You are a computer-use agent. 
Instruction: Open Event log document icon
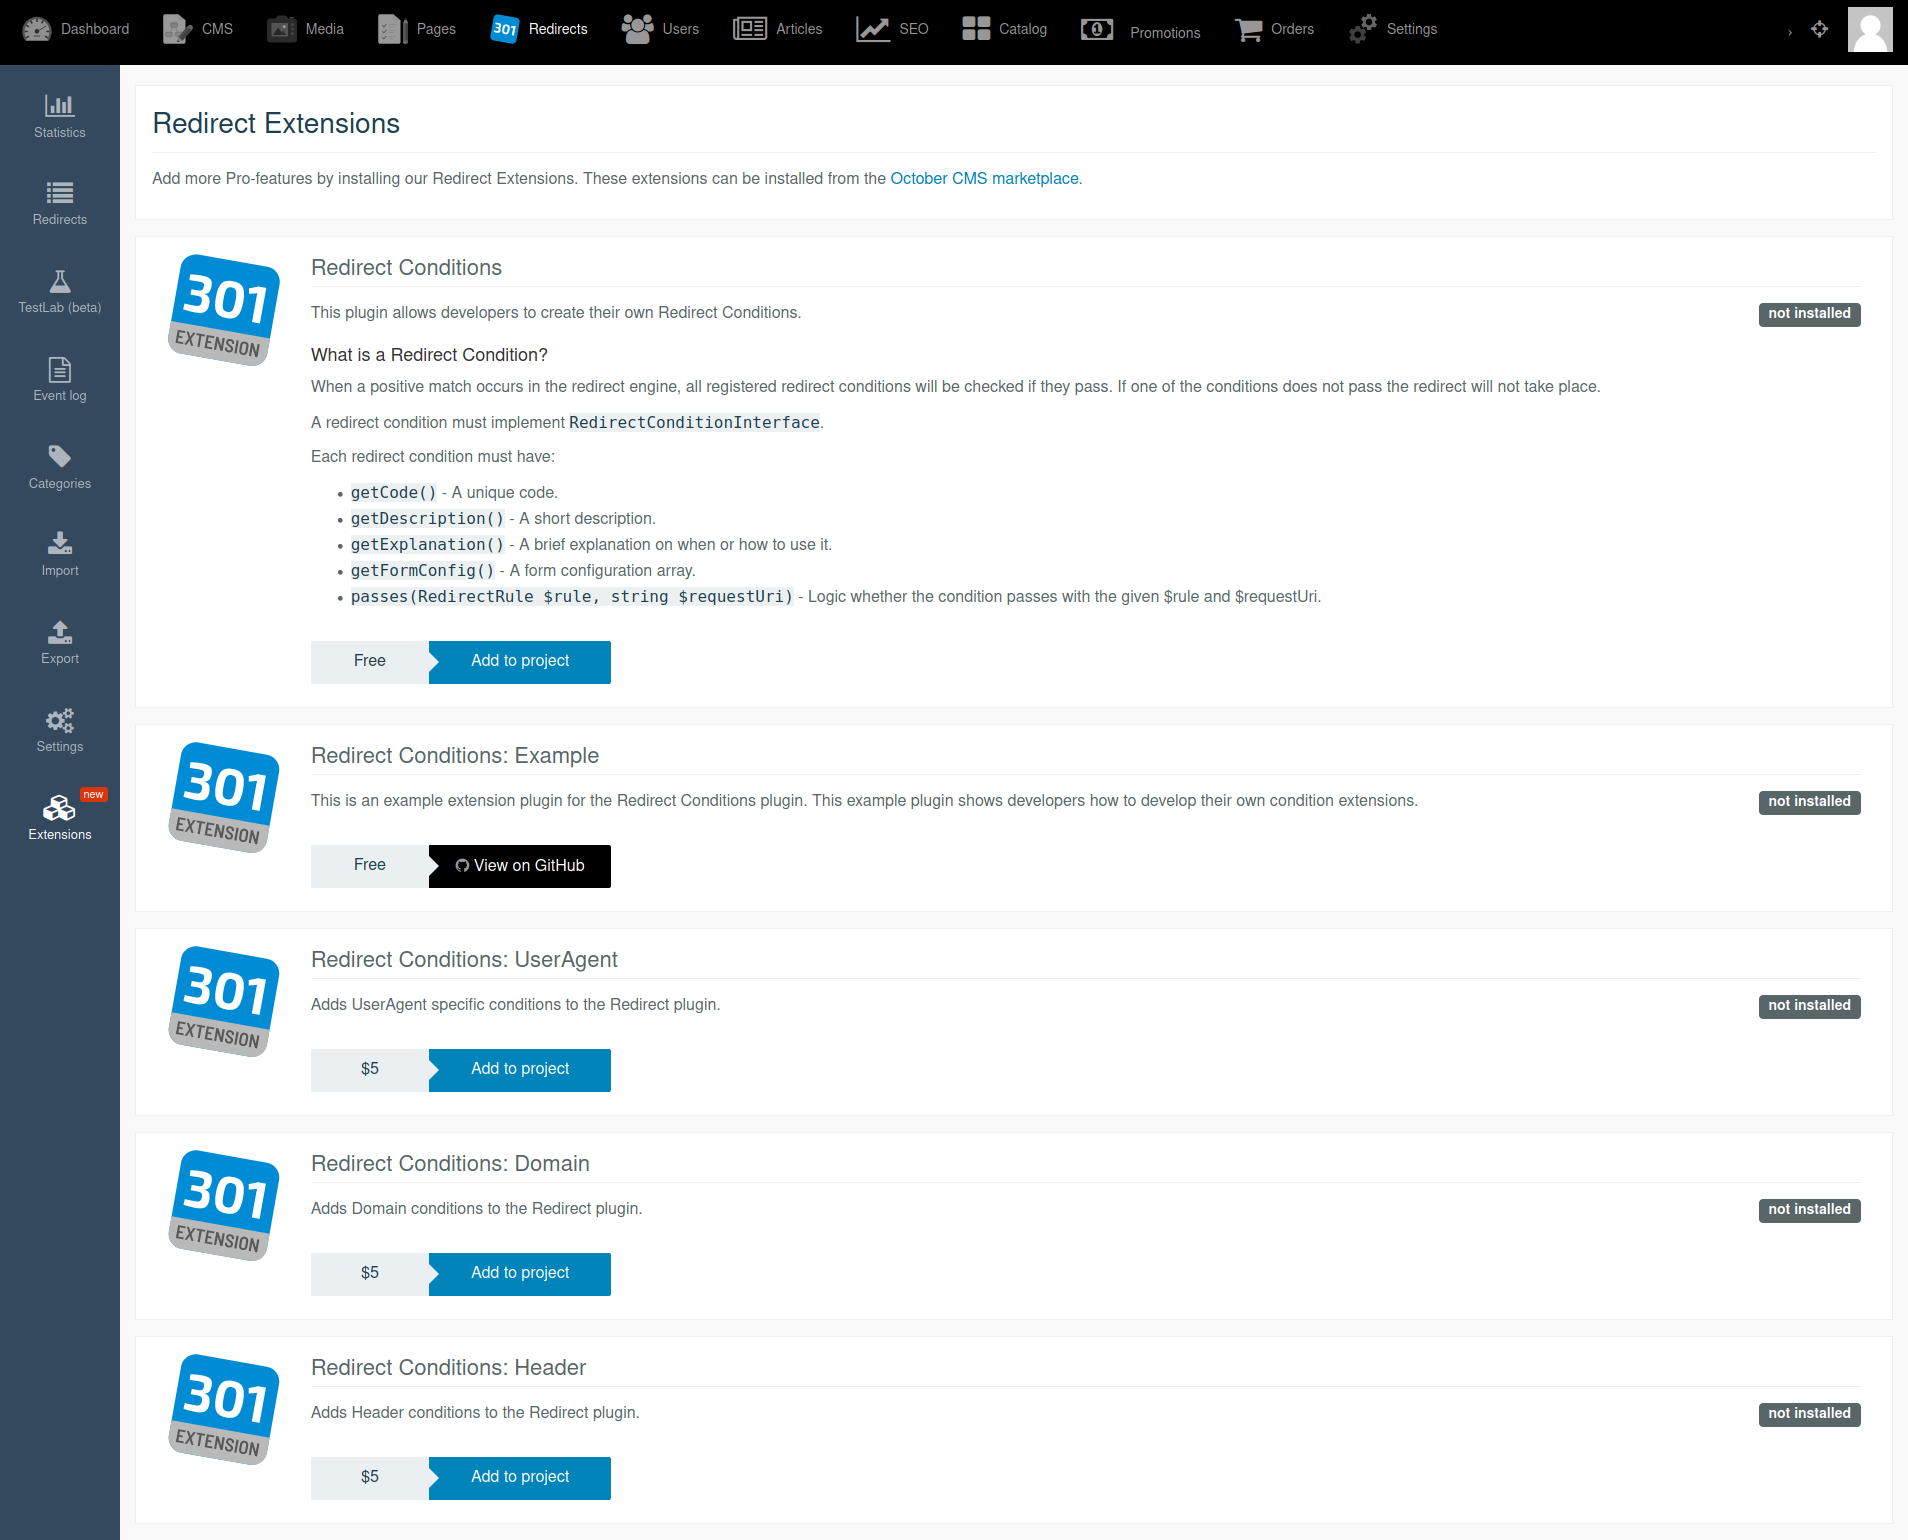point(60,369)
